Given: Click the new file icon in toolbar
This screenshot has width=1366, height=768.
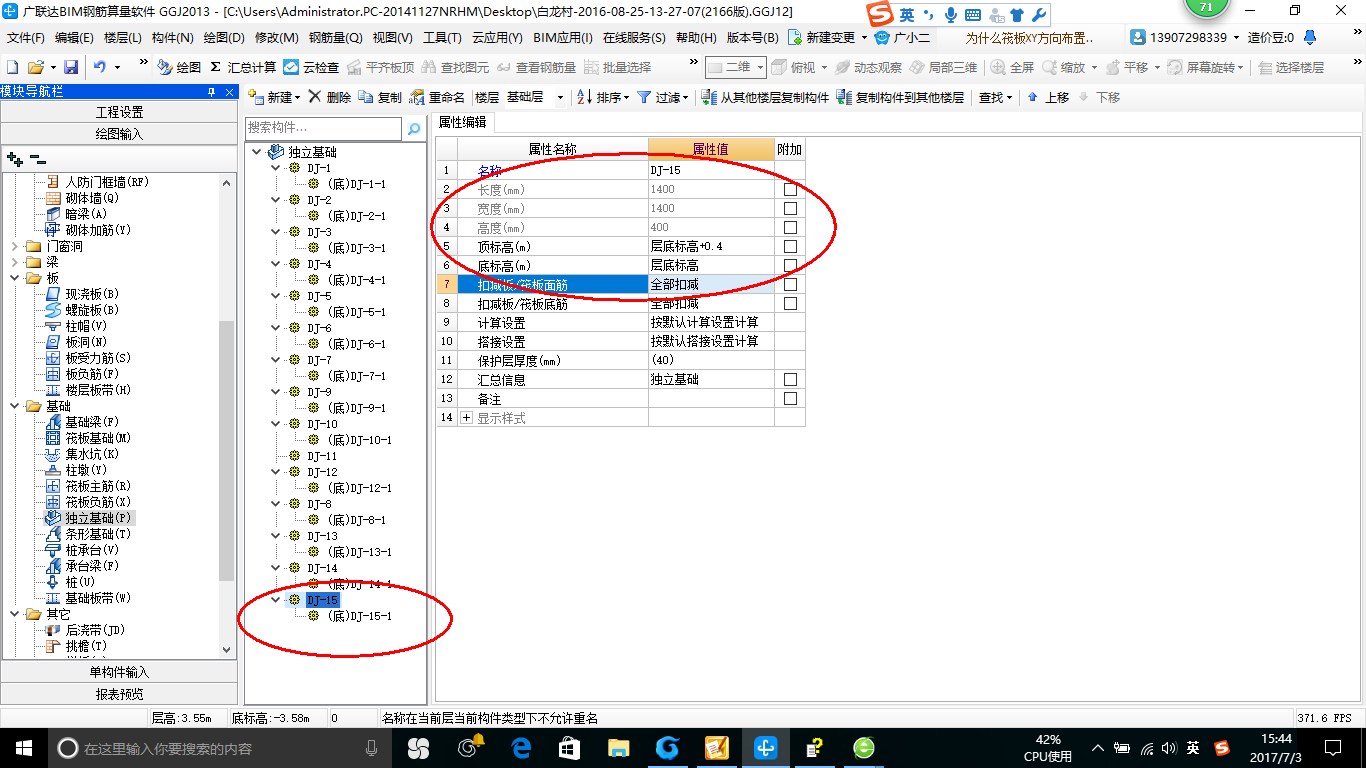Looking at the screenshot, I should point(13,67).
